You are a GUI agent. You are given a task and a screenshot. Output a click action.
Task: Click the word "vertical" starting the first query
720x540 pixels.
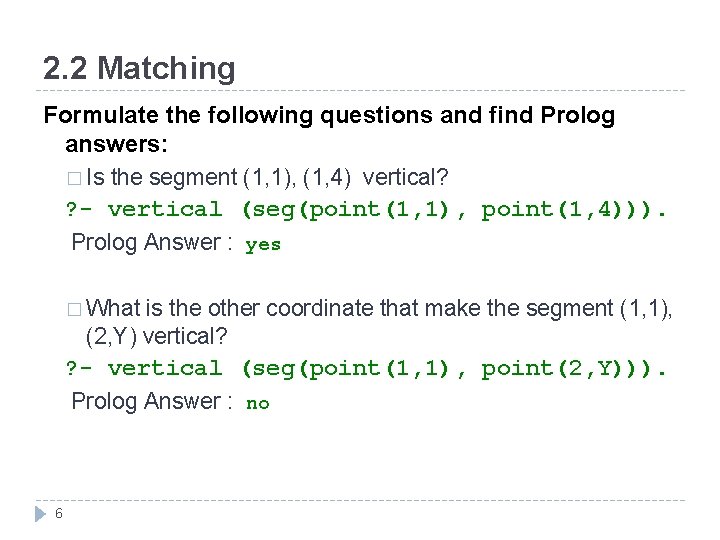pos(165,210)
